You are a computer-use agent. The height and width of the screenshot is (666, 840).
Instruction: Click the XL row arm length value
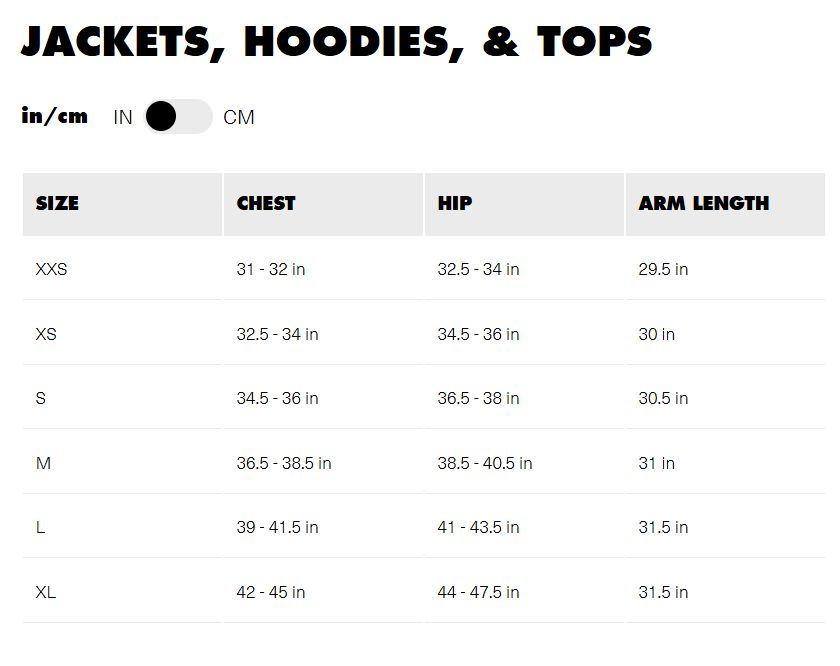(x=663, y=592)
